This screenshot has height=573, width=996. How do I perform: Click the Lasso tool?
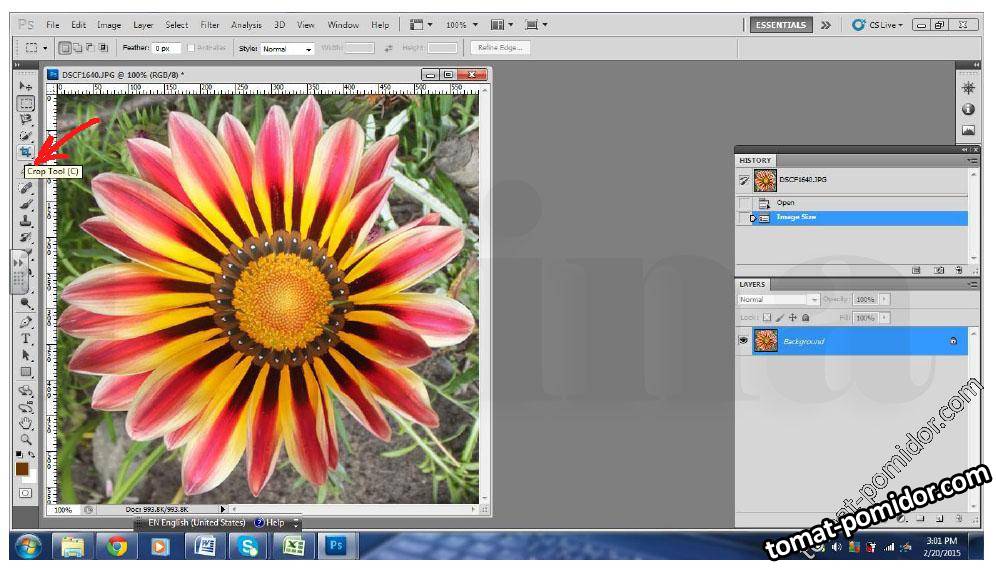coord(26,119)
